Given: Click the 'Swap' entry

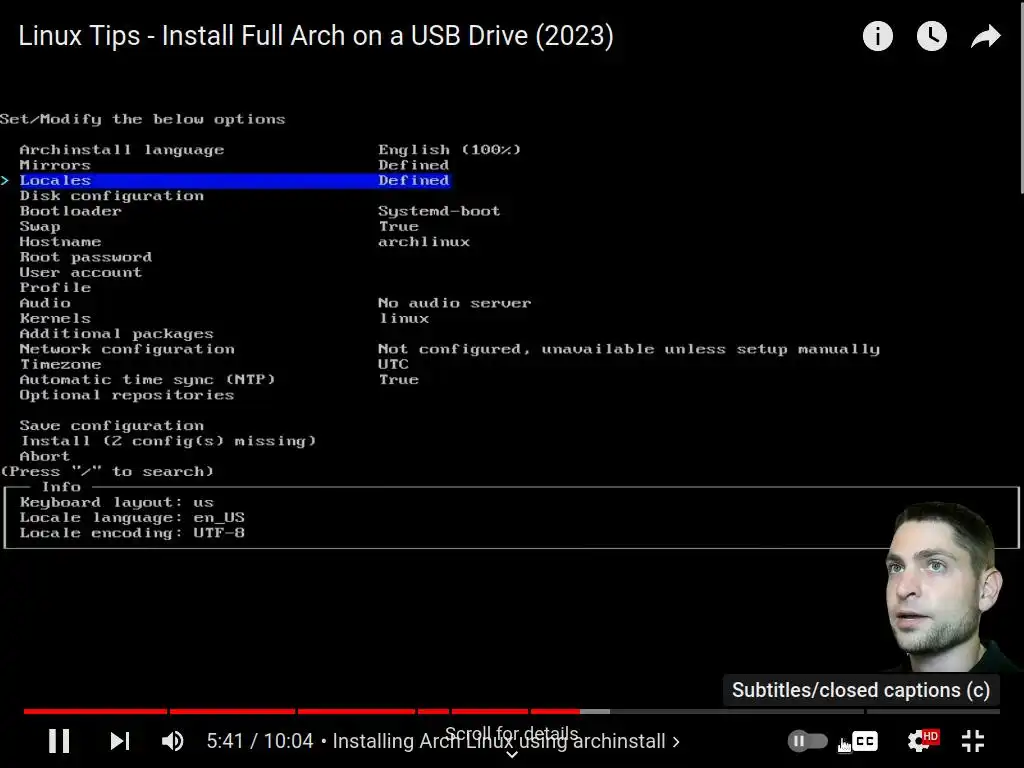Looking at the screenshot, I should click(x=40, y=227).
